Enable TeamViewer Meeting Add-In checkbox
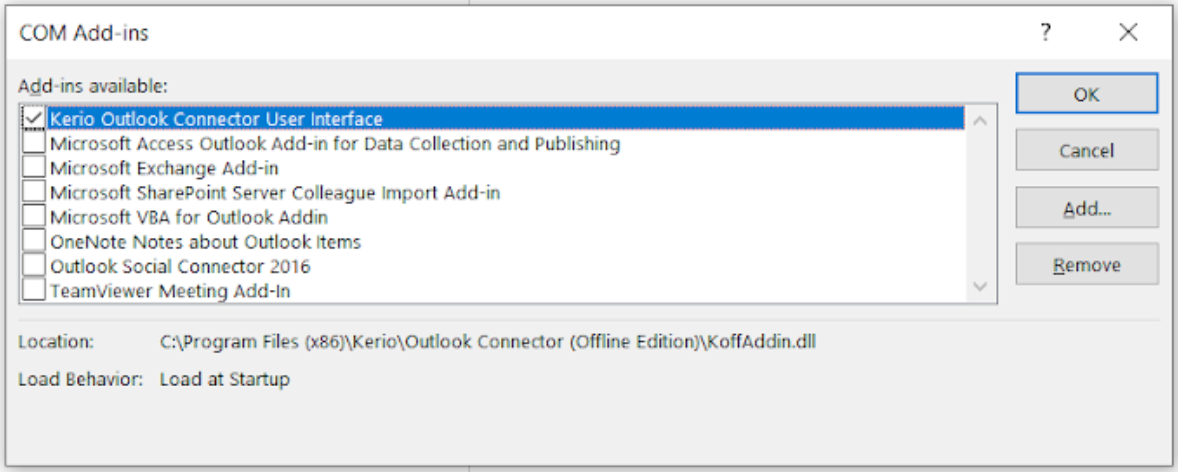Screen dimensions: 1178x472 [x=34, y=291]
